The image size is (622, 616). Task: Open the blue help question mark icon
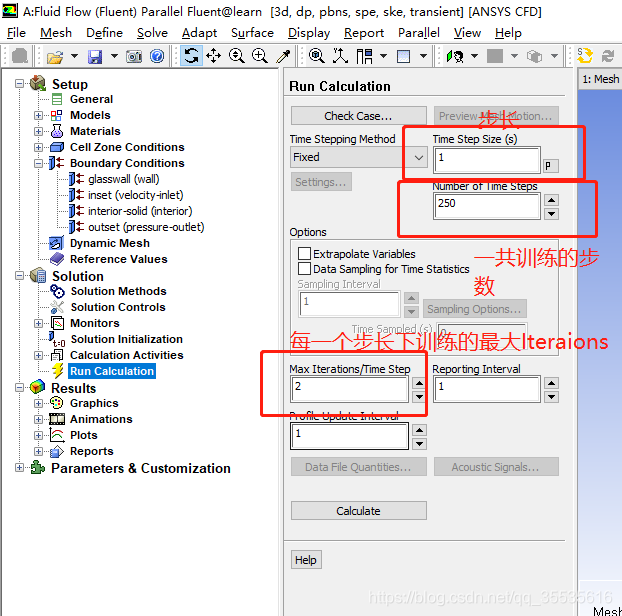pyautogui.click(x=157, y=56)
